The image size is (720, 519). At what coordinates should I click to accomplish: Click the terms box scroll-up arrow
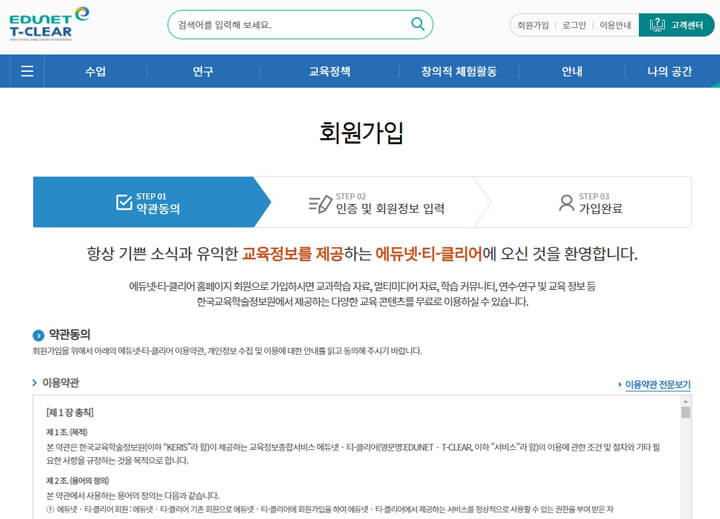(x=686, y=401)
